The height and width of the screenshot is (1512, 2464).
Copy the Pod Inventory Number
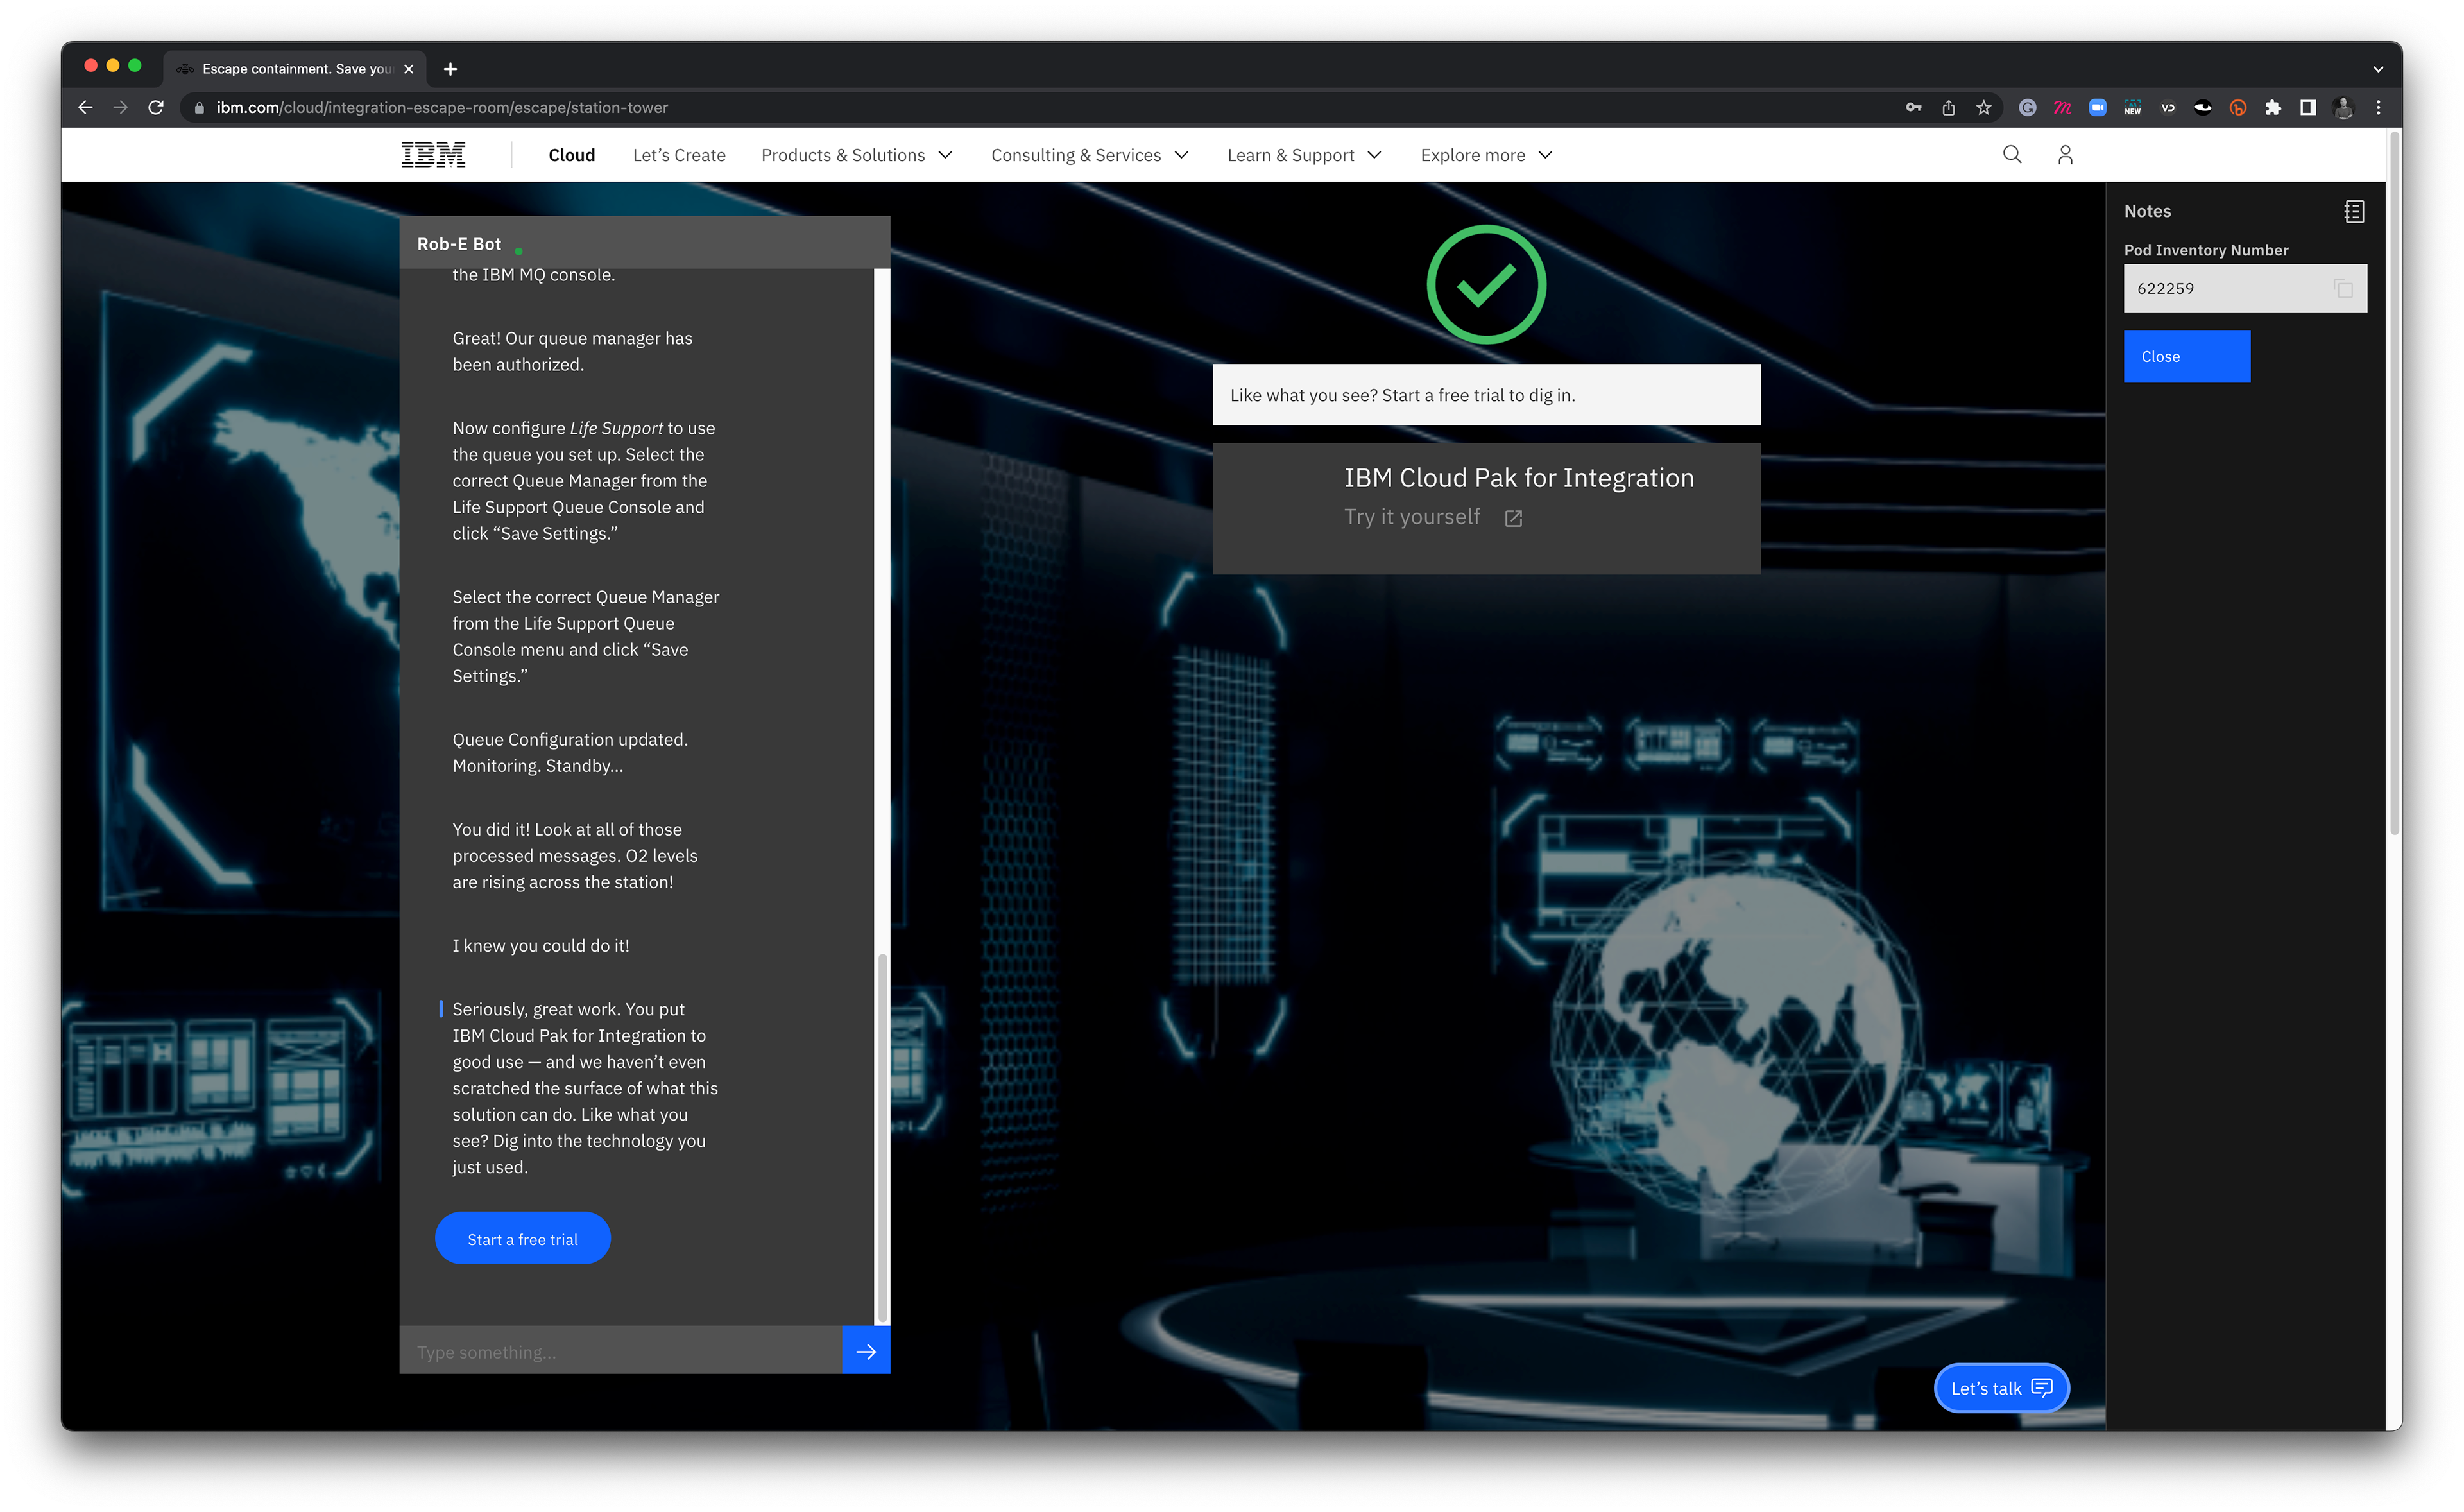(x=2343, y=289)
